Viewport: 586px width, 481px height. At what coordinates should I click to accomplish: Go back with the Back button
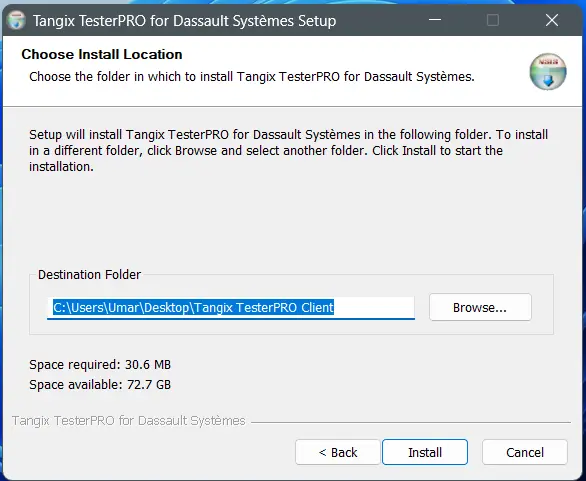[x=337, y=452]
